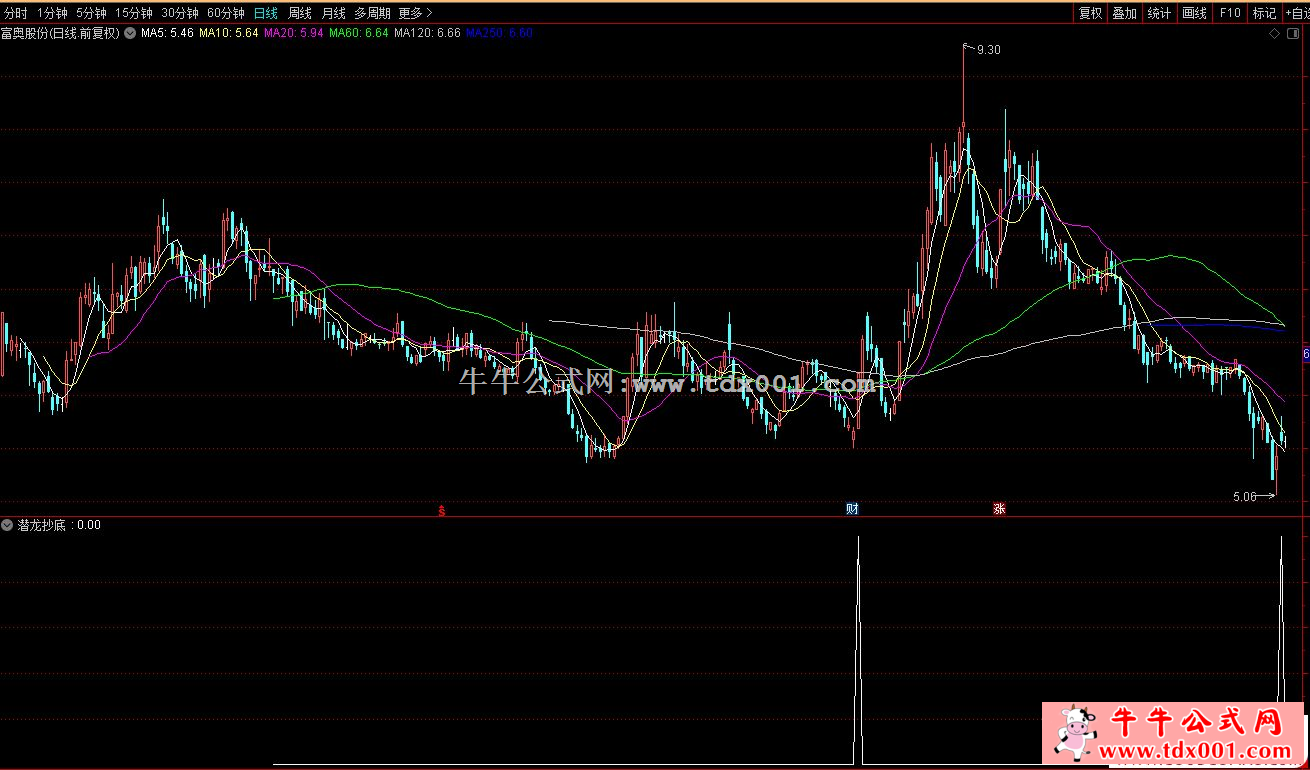The height and width of the screenshot is (770, 1310).
Task: Open the 多周期 multi-period view
Action: (372, 13)
